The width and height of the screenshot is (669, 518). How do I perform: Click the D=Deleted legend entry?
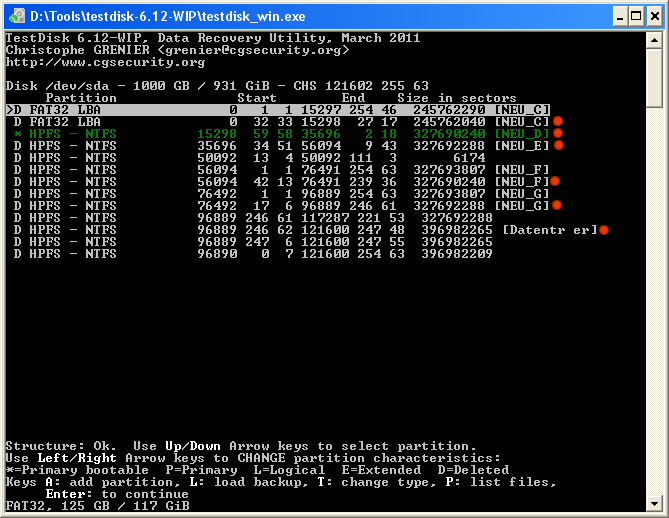[473, 470]
